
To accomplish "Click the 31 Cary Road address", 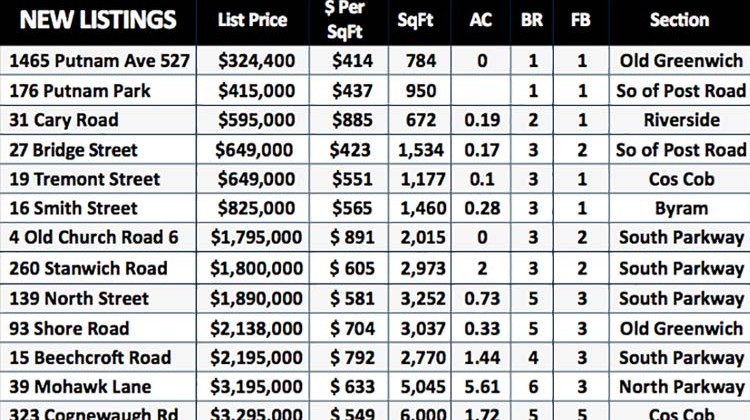I will click(64, 120).
